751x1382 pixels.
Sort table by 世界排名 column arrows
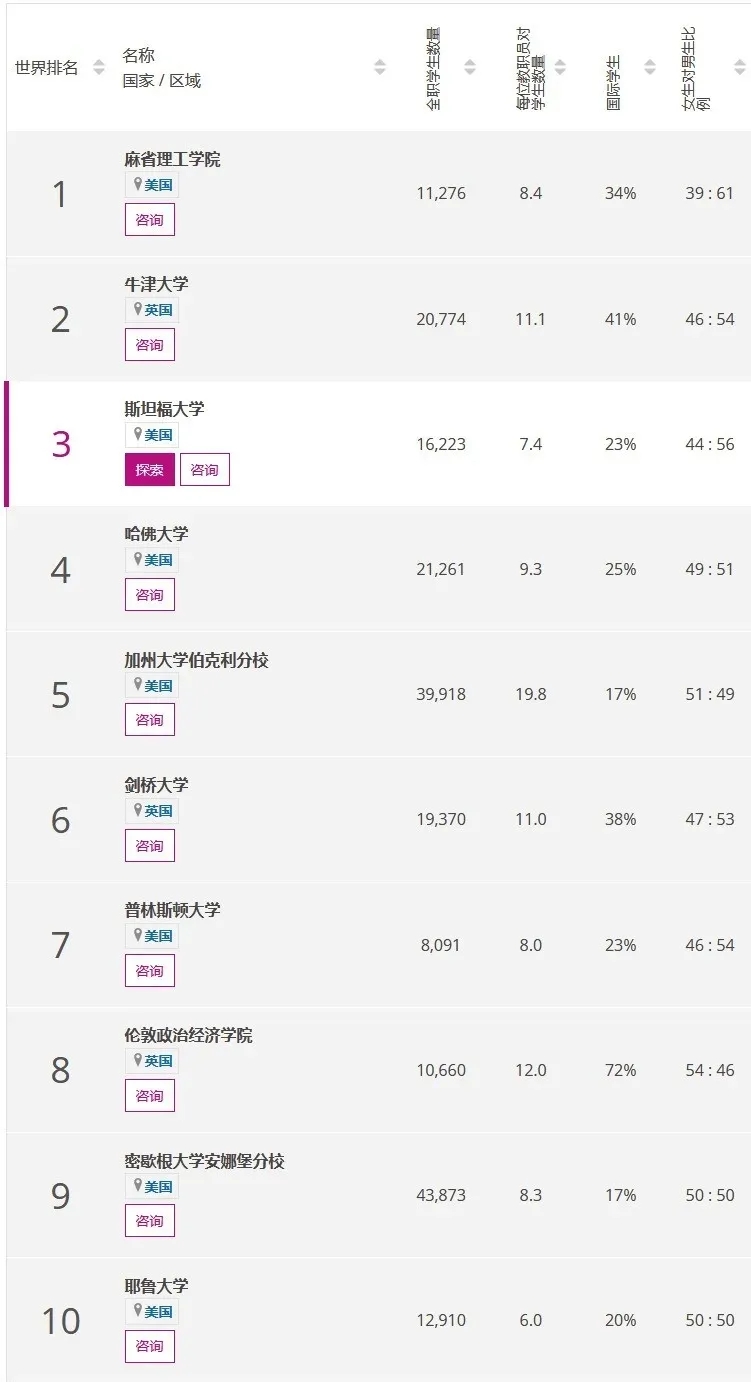pyautogui.click(x=98, y=68)
